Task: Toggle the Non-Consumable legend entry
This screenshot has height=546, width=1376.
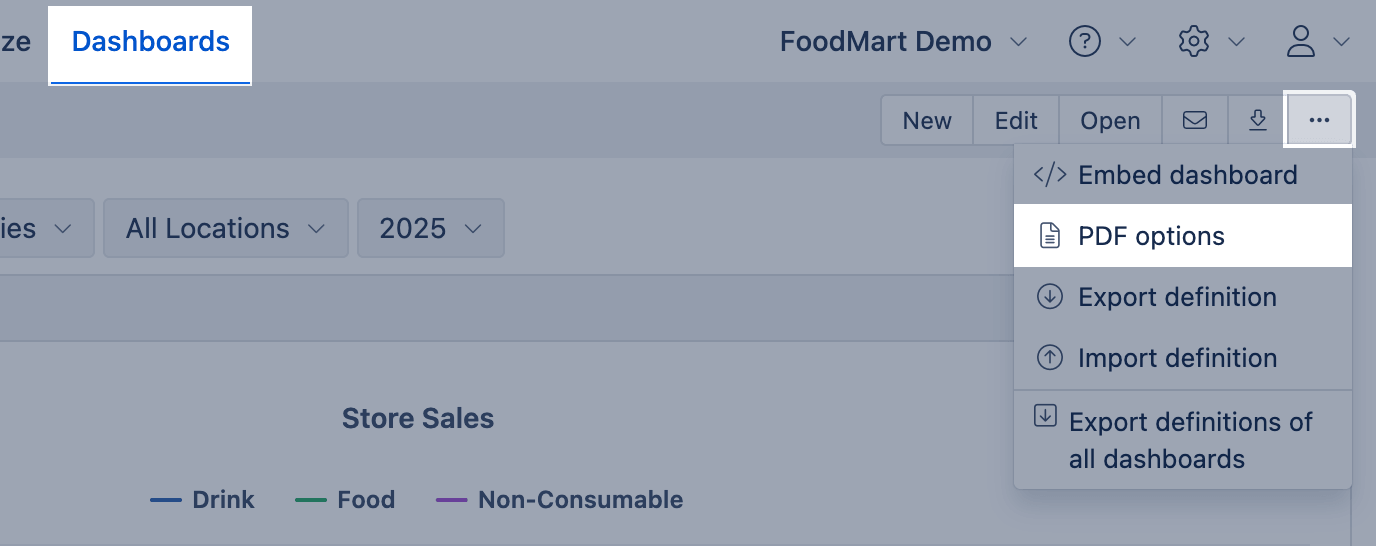Action: [x=560, y=499]
